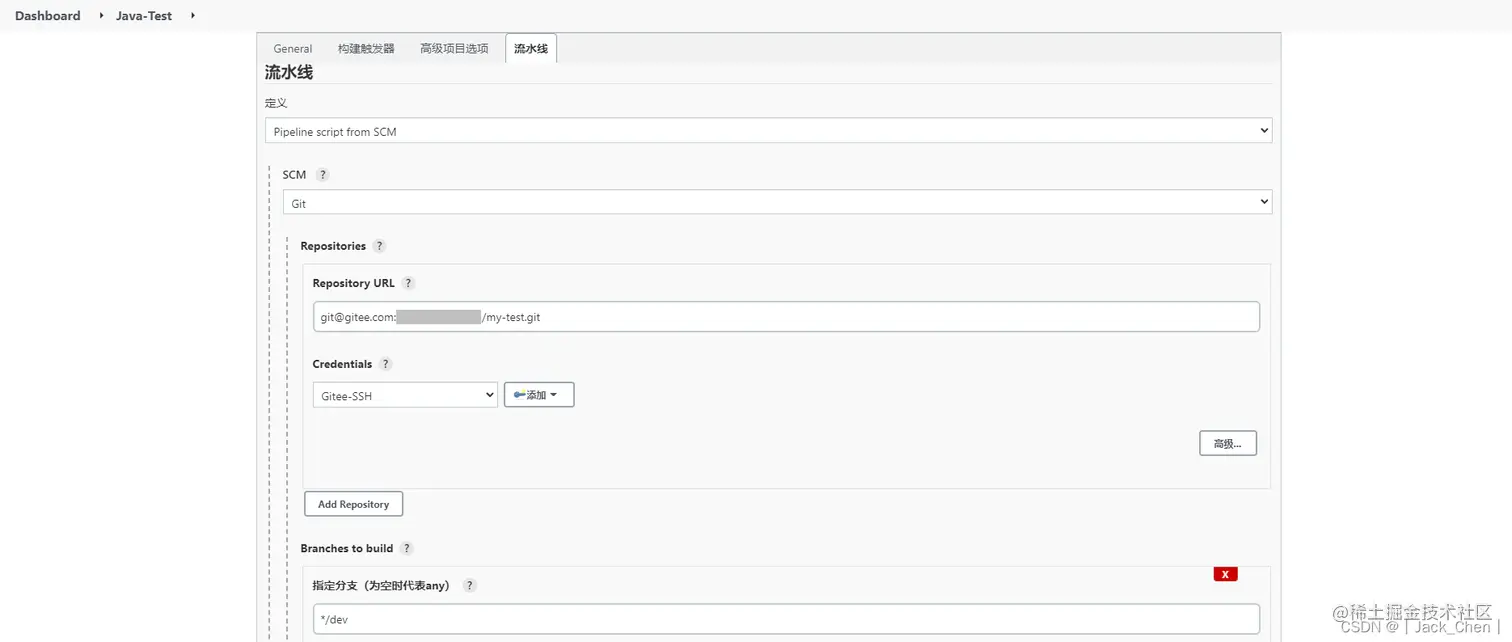Image resolution: width=1512 pixels, height=642 pixels.
Task: Click the 流水线 section heading
Action: tap(289, 72)
